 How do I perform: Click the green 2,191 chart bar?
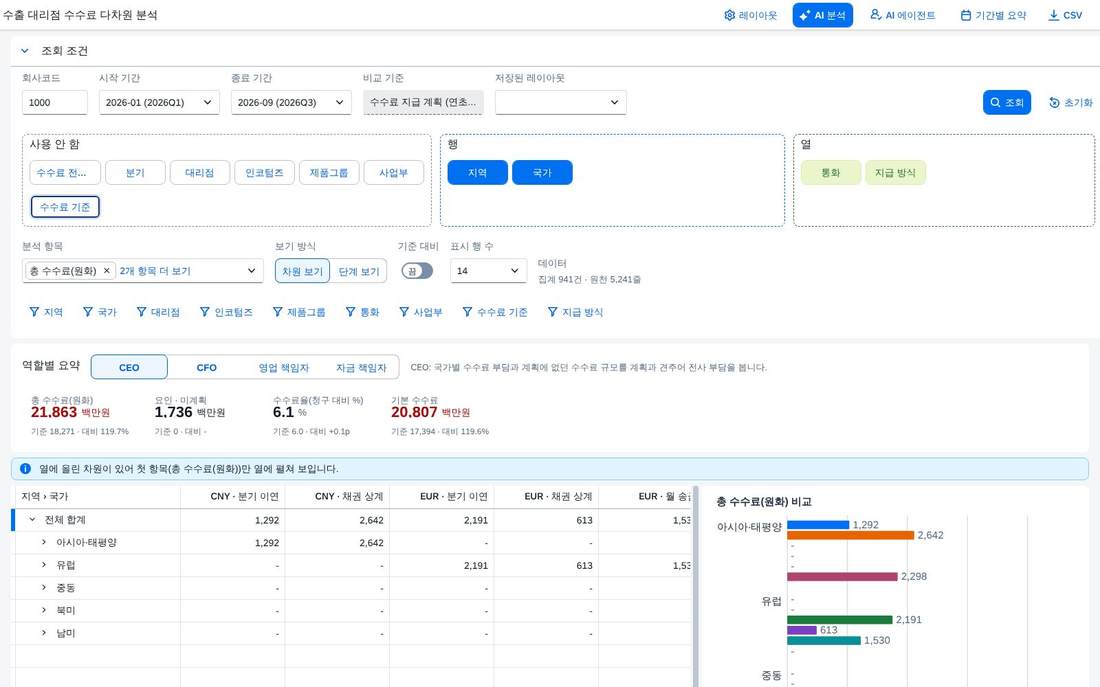[840, 620]
